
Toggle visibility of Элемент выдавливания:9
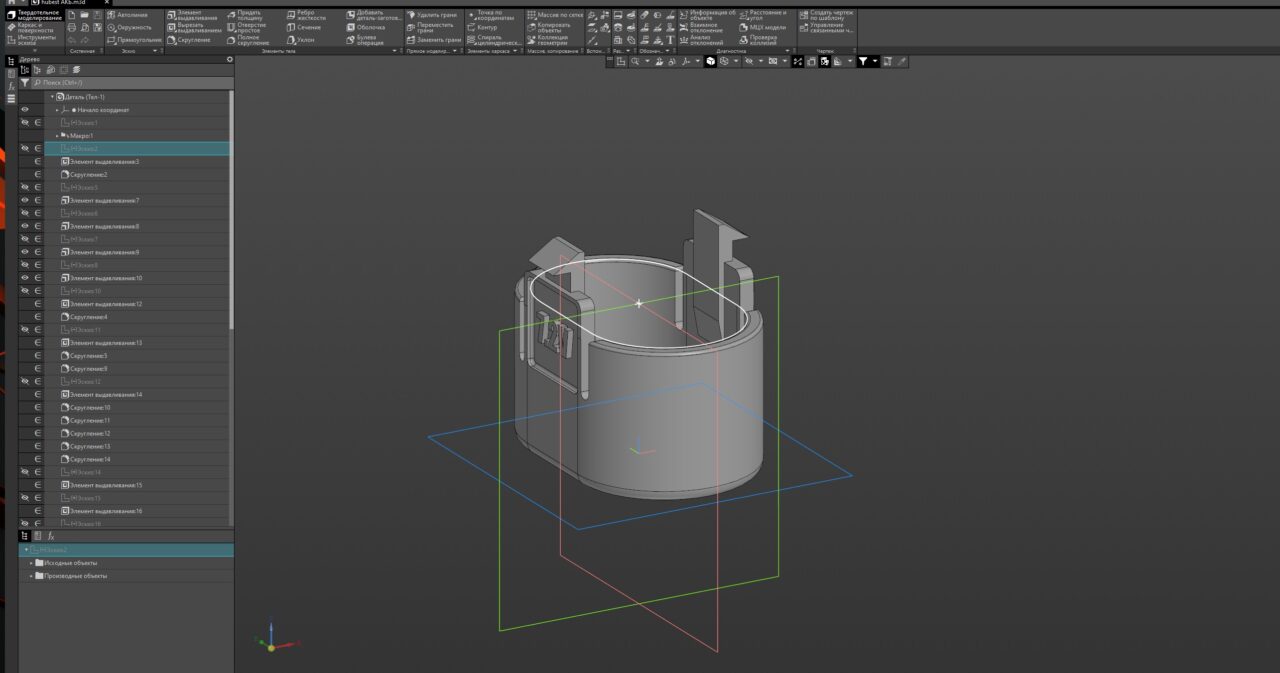click(25, 252)
